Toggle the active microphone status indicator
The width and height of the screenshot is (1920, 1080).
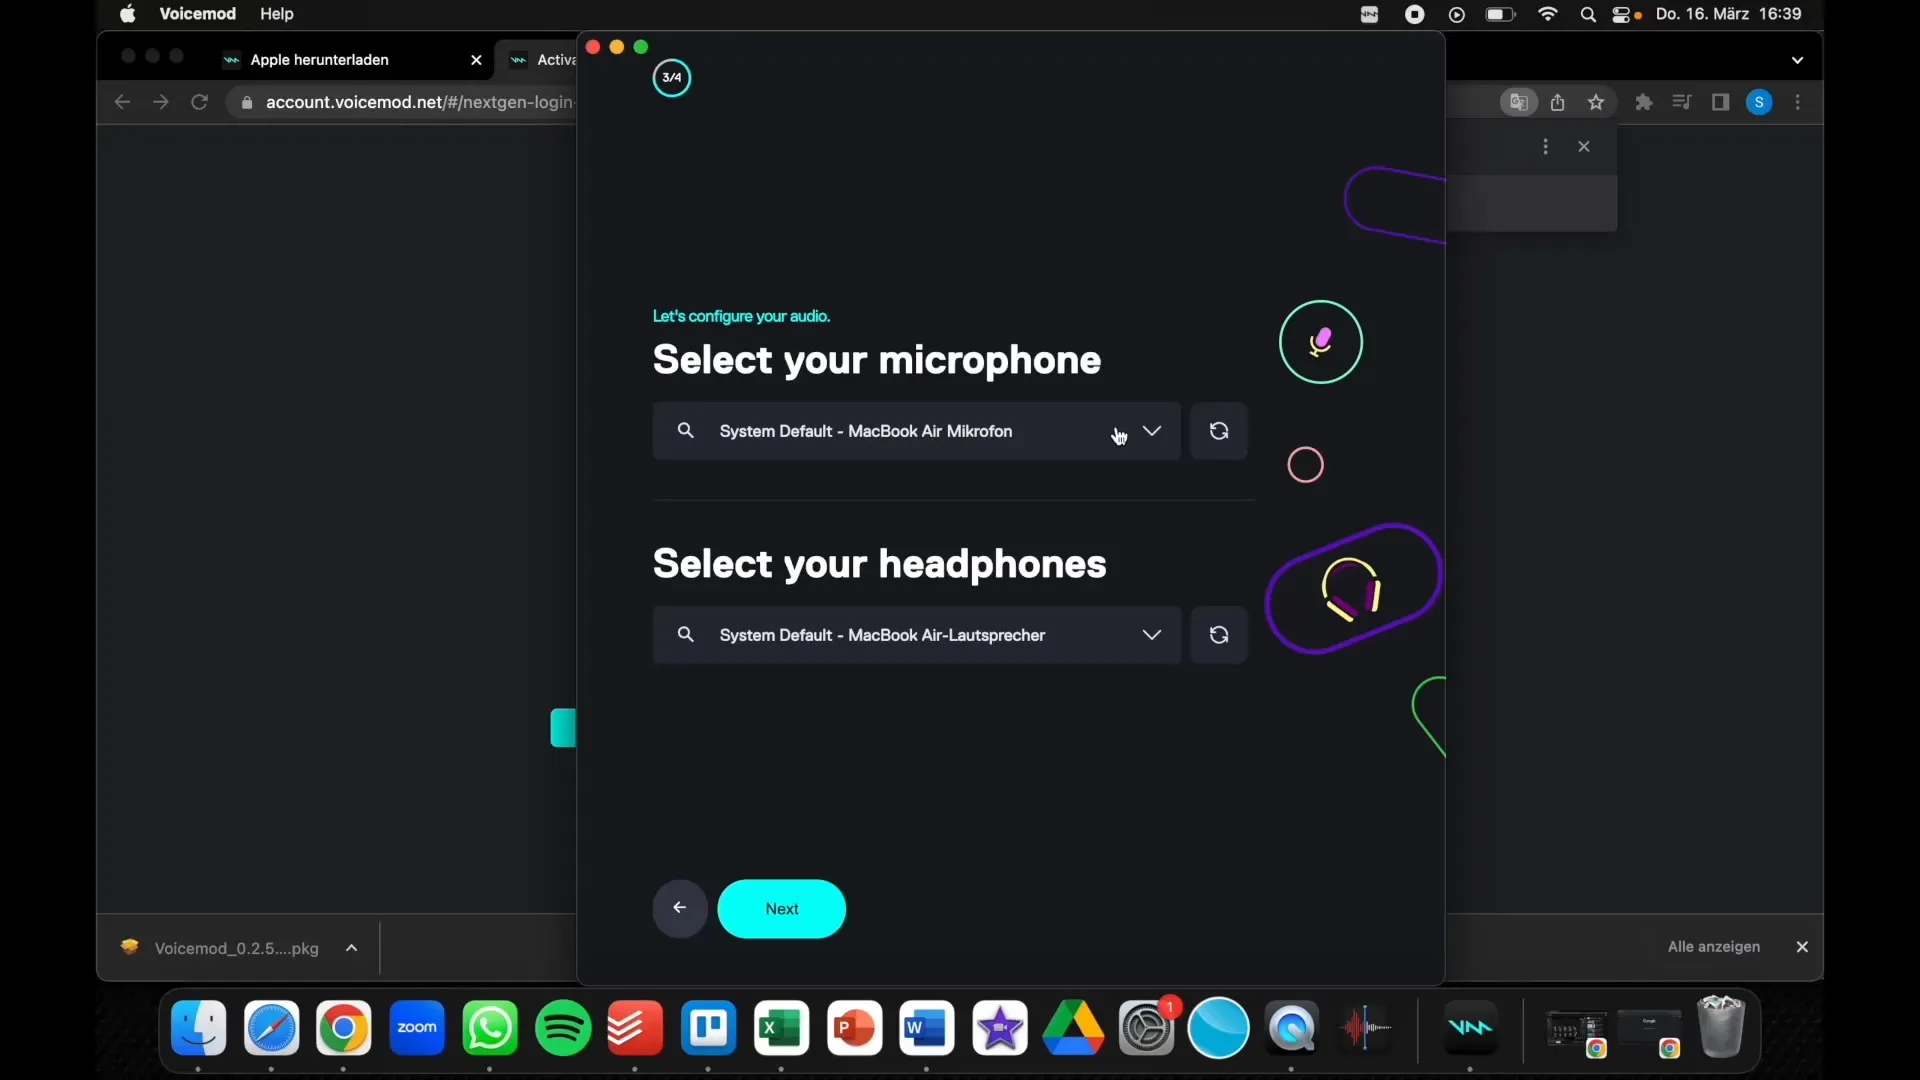[x=1320, y=340]
